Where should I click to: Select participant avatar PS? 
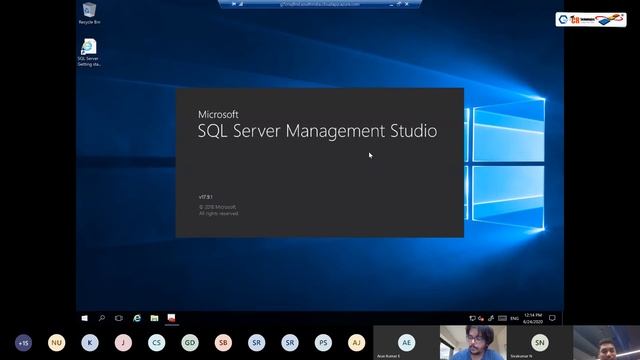pos(323,343)
